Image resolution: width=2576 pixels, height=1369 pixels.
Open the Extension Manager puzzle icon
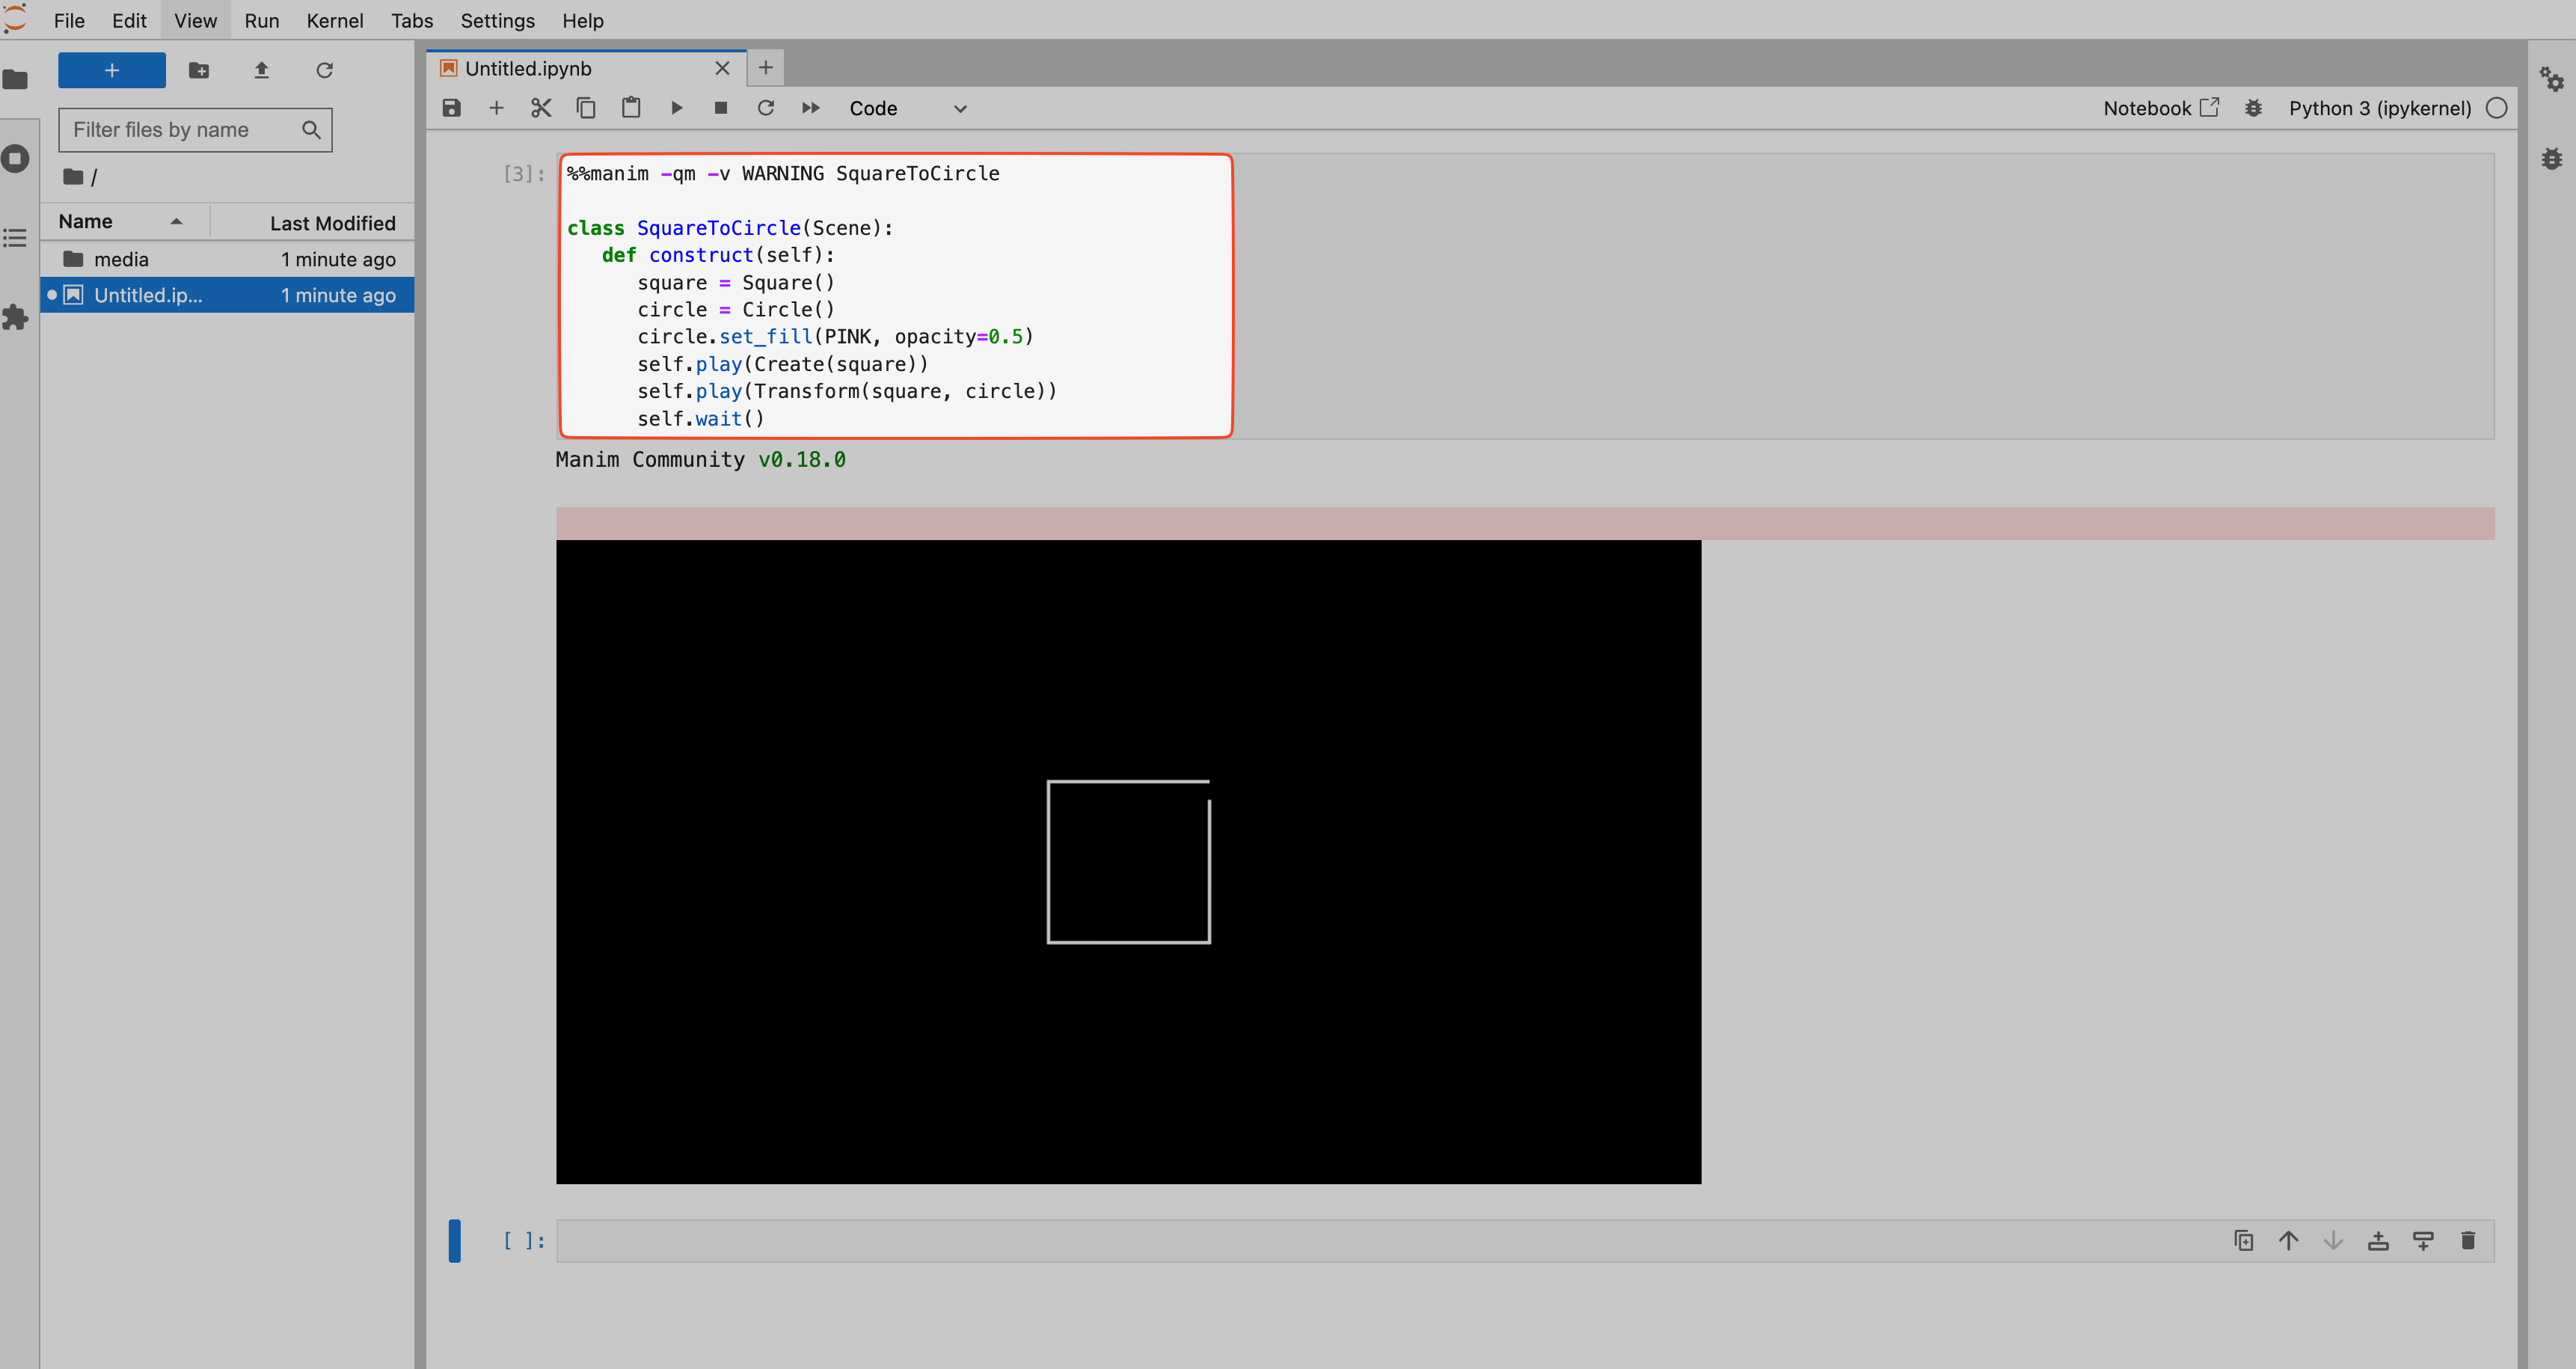(x=15, y=317)
